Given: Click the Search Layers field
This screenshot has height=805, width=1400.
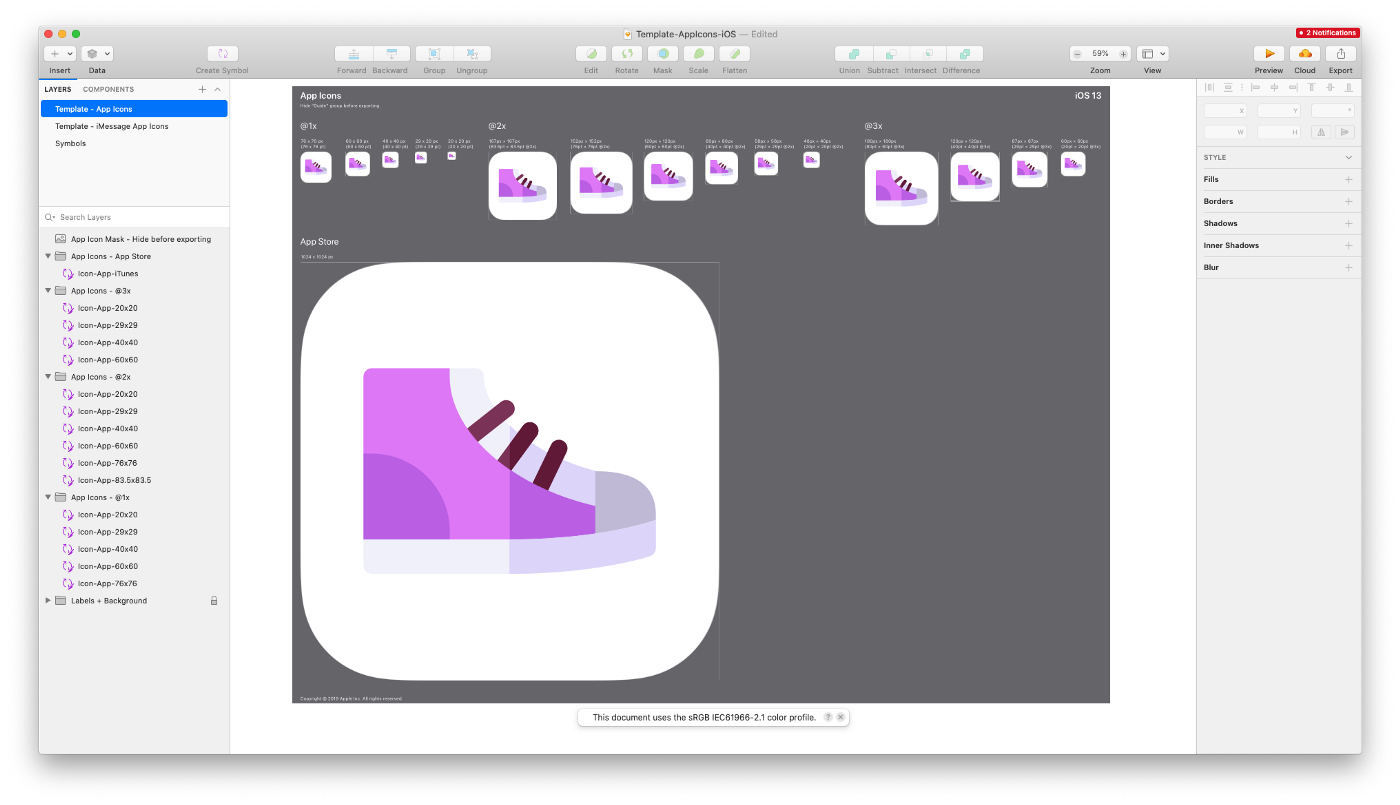Looking at the screenshot, I should [134, 217].
